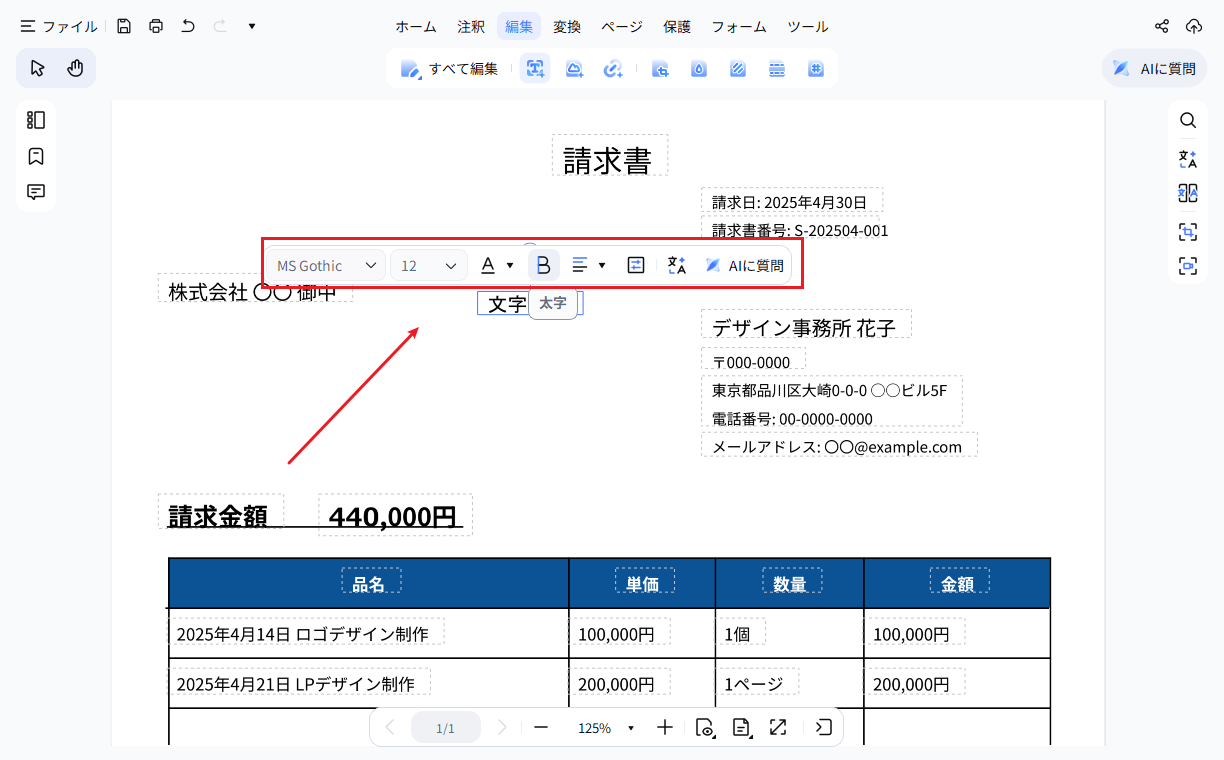Click the 品名 table header

pos(370,584)
